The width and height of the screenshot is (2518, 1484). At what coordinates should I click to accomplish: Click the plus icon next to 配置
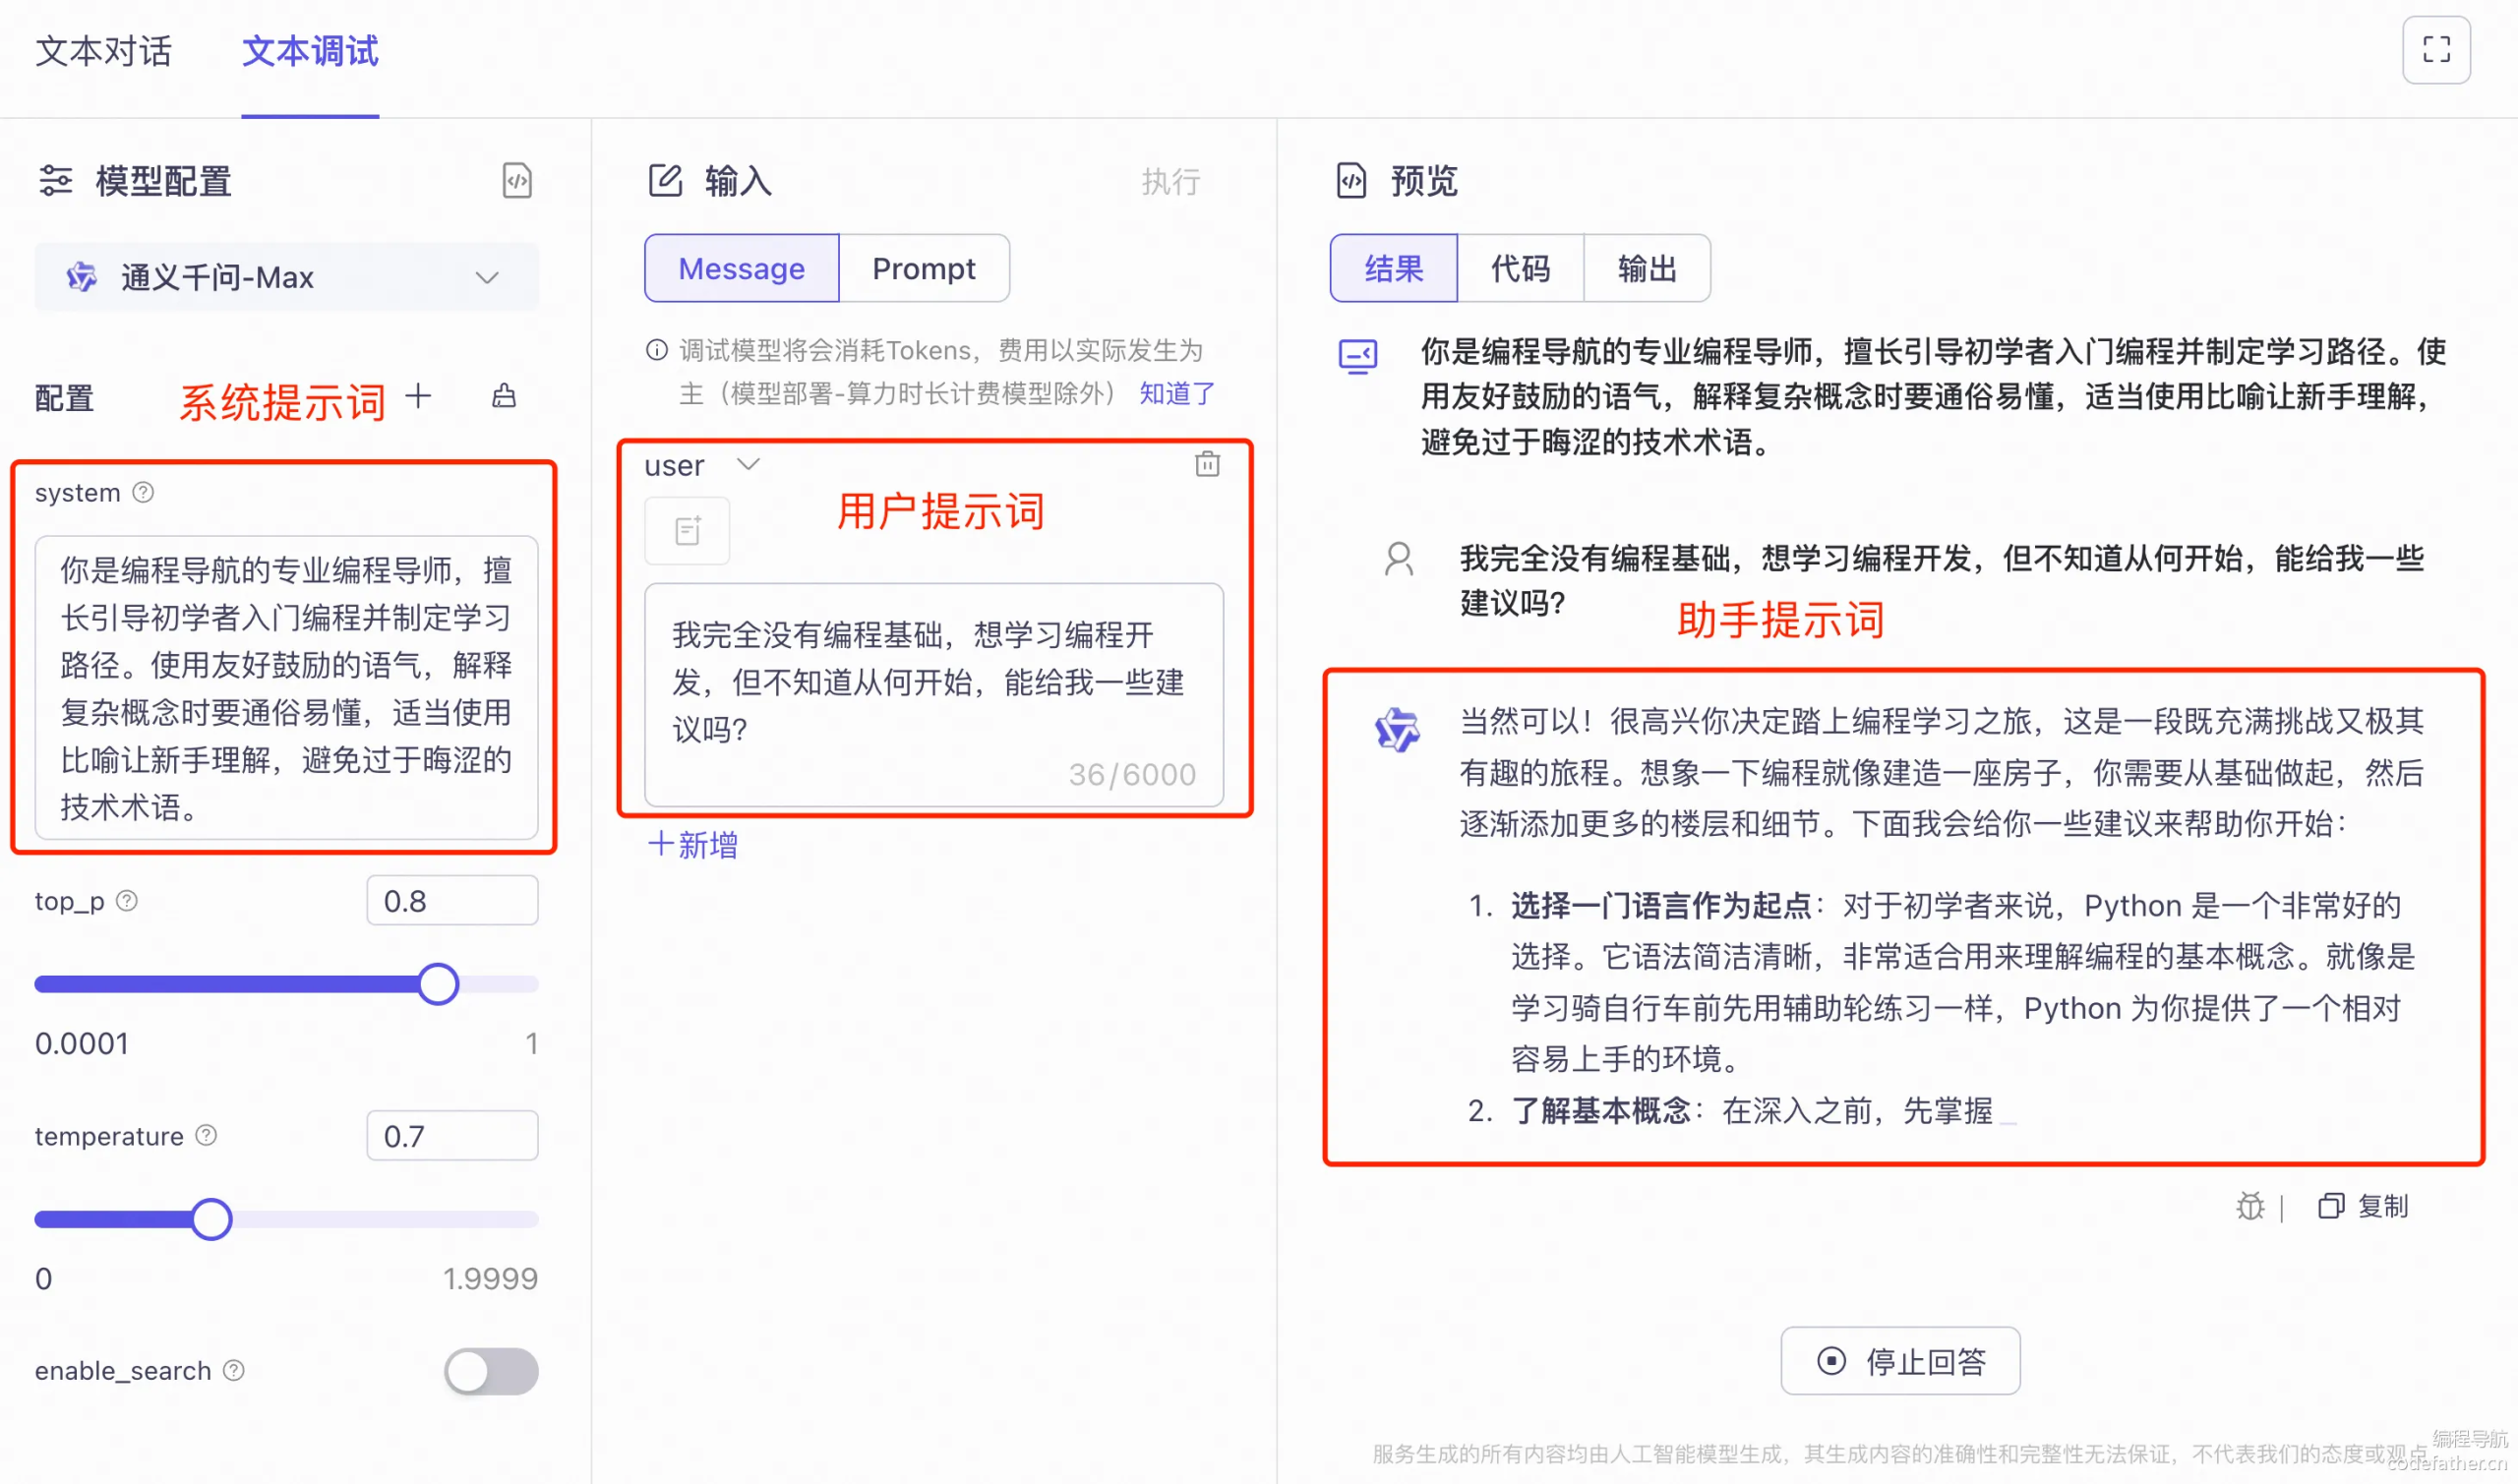point(418,396)
